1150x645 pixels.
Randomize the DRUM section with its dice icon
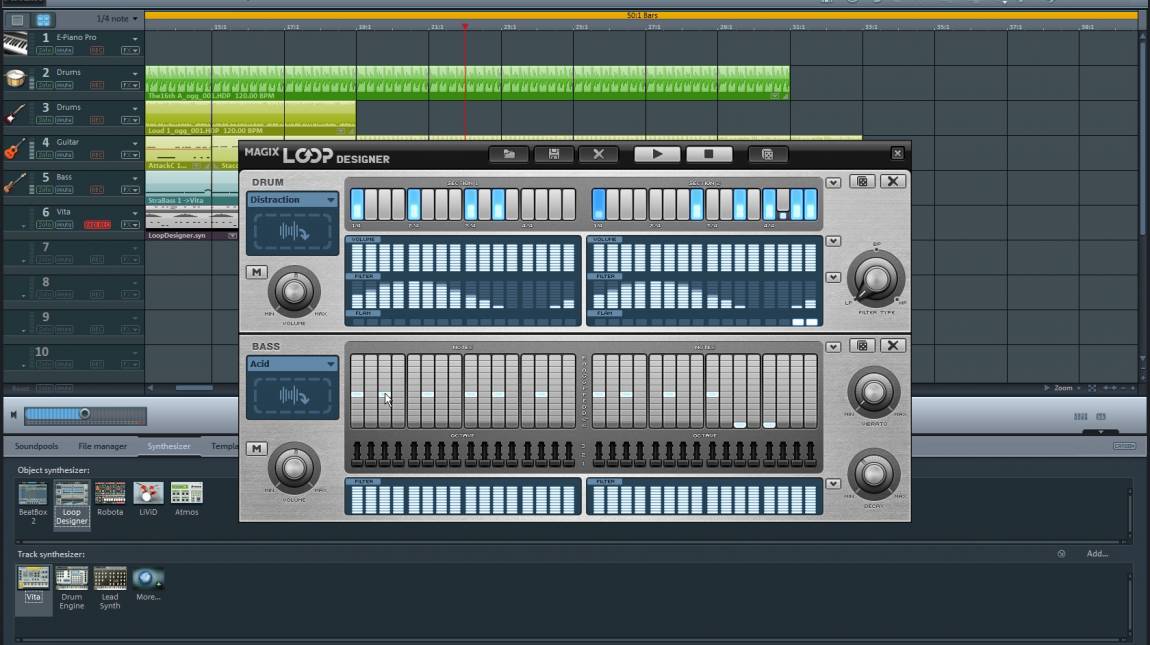(862, 181)
